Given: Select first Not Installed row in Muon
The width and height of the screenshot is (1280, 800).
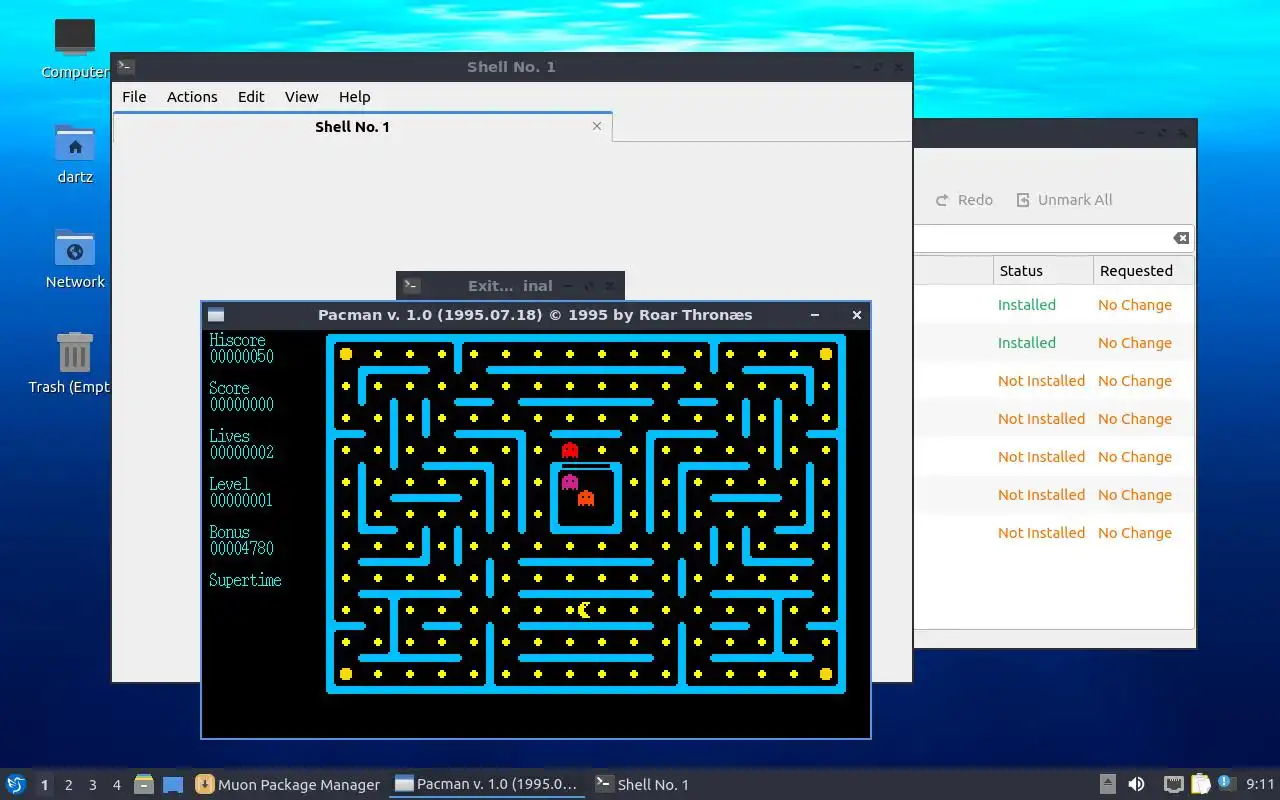Looking at the screenshot, I should (x=1041, y=381).
